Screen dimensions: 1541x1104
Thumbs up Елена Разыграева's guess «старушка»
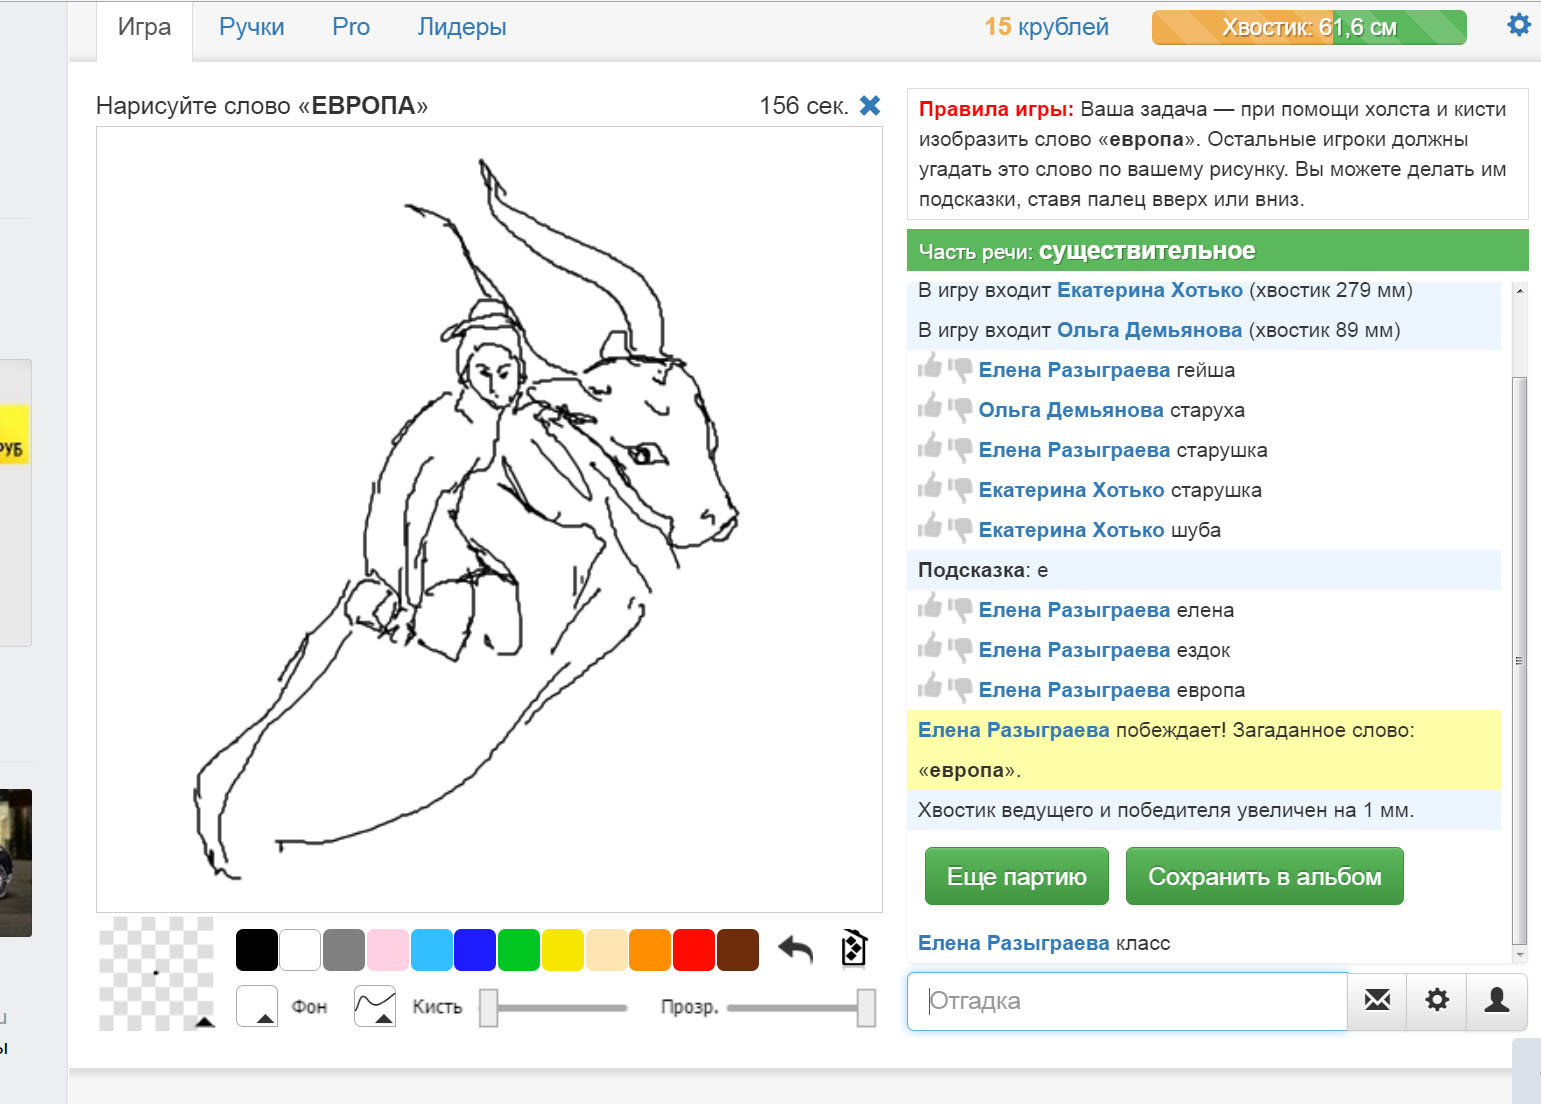pyautogui.click(x=930, y=447)
